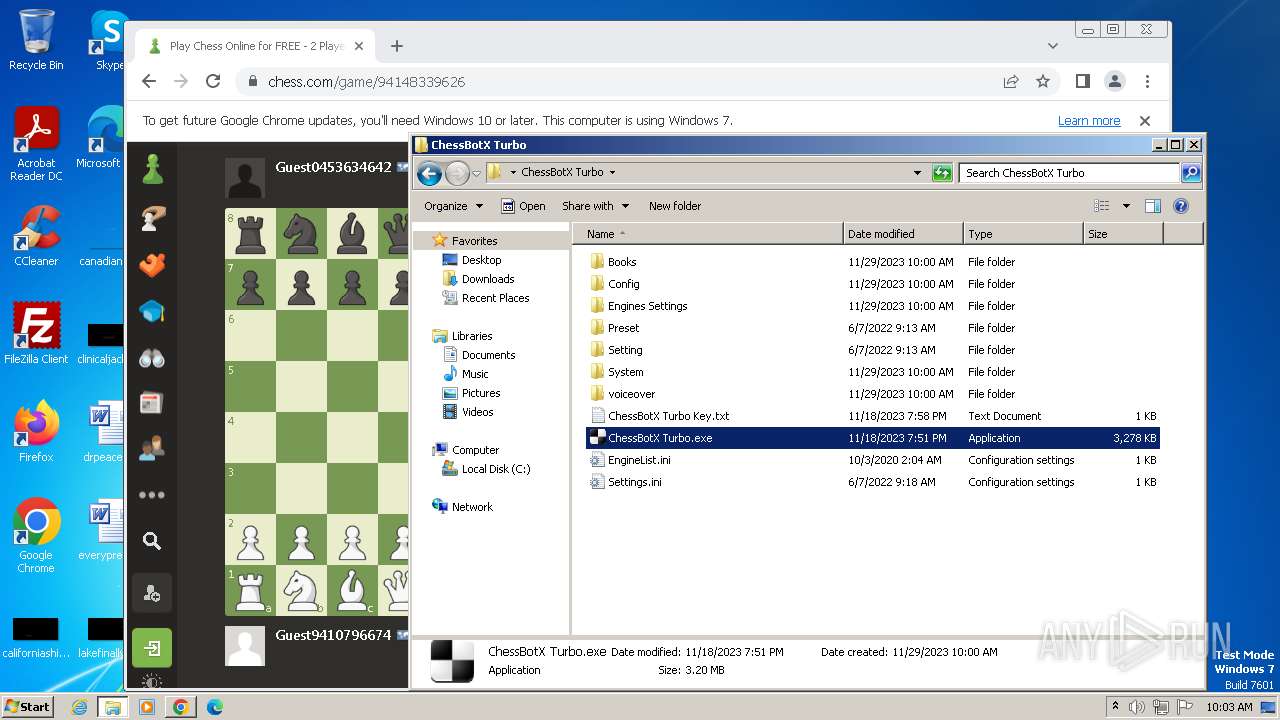Click hand-moving-piece icon in chess.com sidebar
Image resolution: width=1280 pixels, height=720 pixels.
(x=152, y=218)
